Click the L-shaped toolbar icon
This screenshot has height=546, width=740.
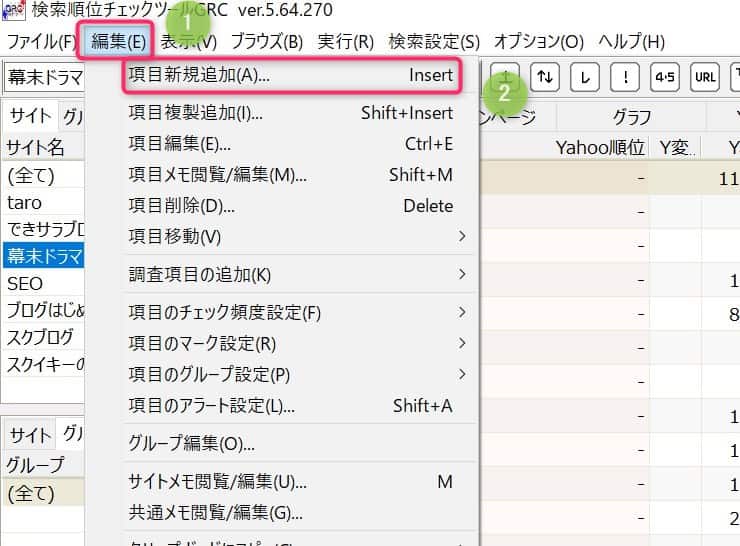585,76
